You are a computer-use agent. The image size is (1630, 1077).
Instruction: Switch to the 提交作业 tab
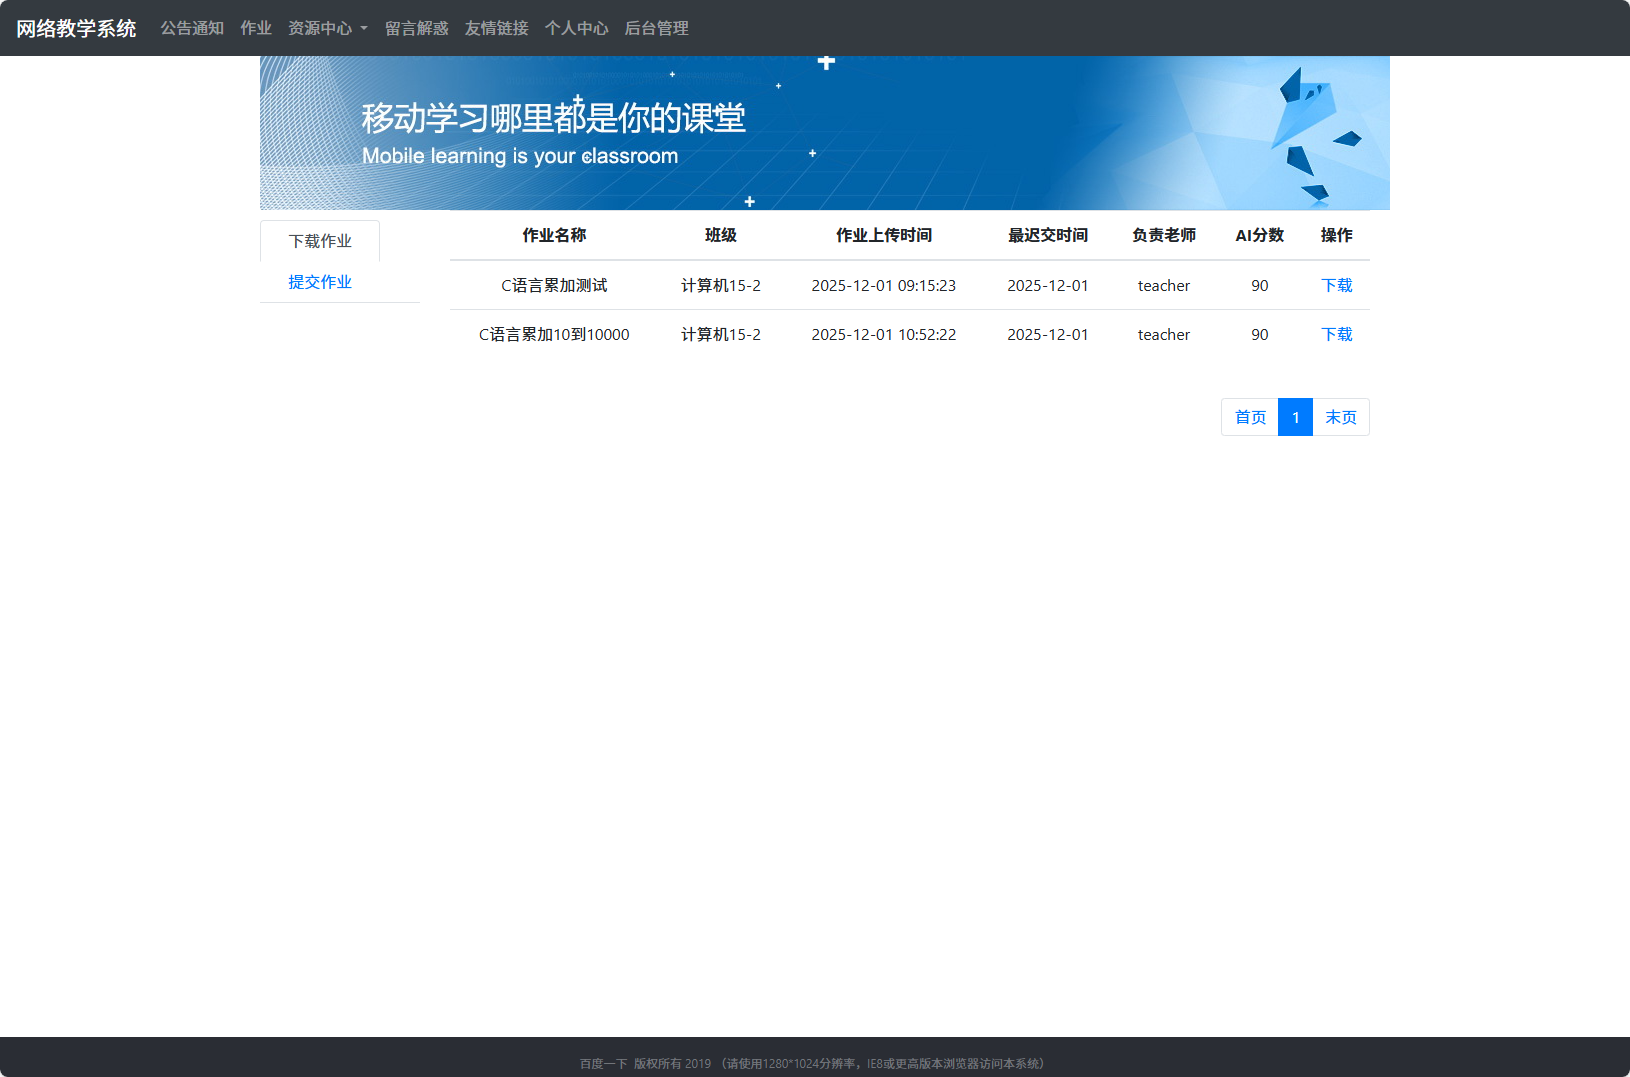(x=319, y=281)
